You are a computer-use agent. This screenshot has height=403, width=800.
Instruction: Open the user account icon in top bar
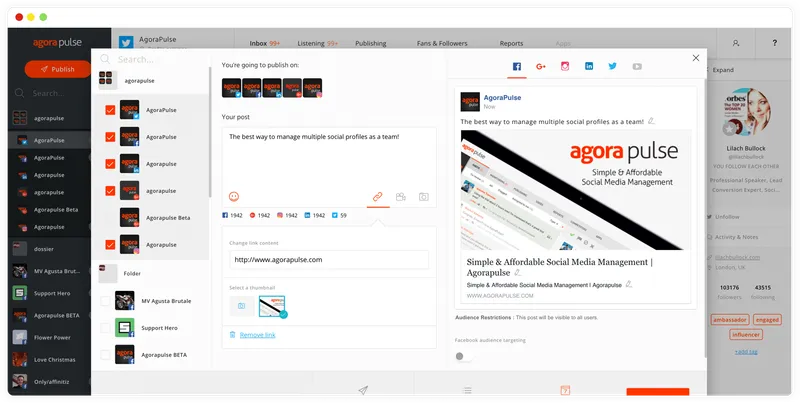pos(736,43)
